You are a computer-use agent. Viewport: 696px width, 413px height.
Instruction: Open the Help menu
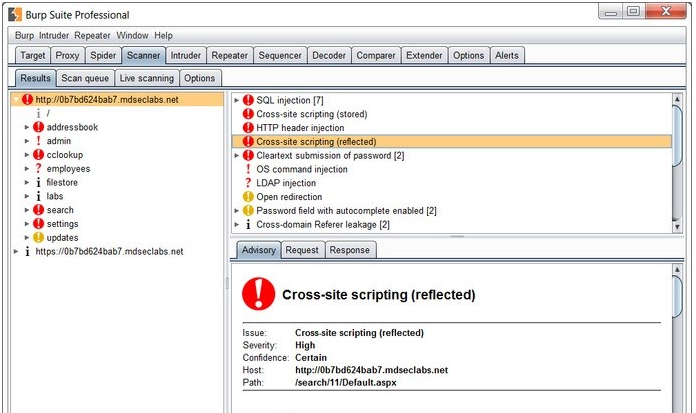tap(163, 36)
